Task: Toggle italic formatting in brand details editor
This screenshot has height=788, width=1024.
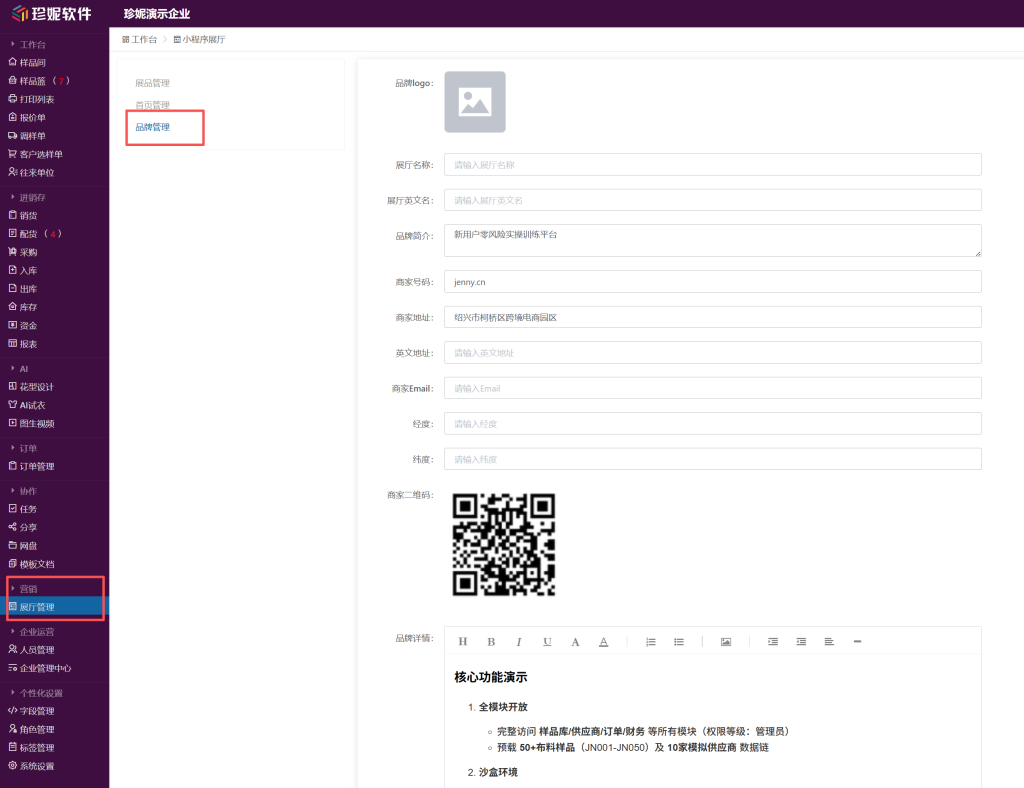Action: point(519,642)
